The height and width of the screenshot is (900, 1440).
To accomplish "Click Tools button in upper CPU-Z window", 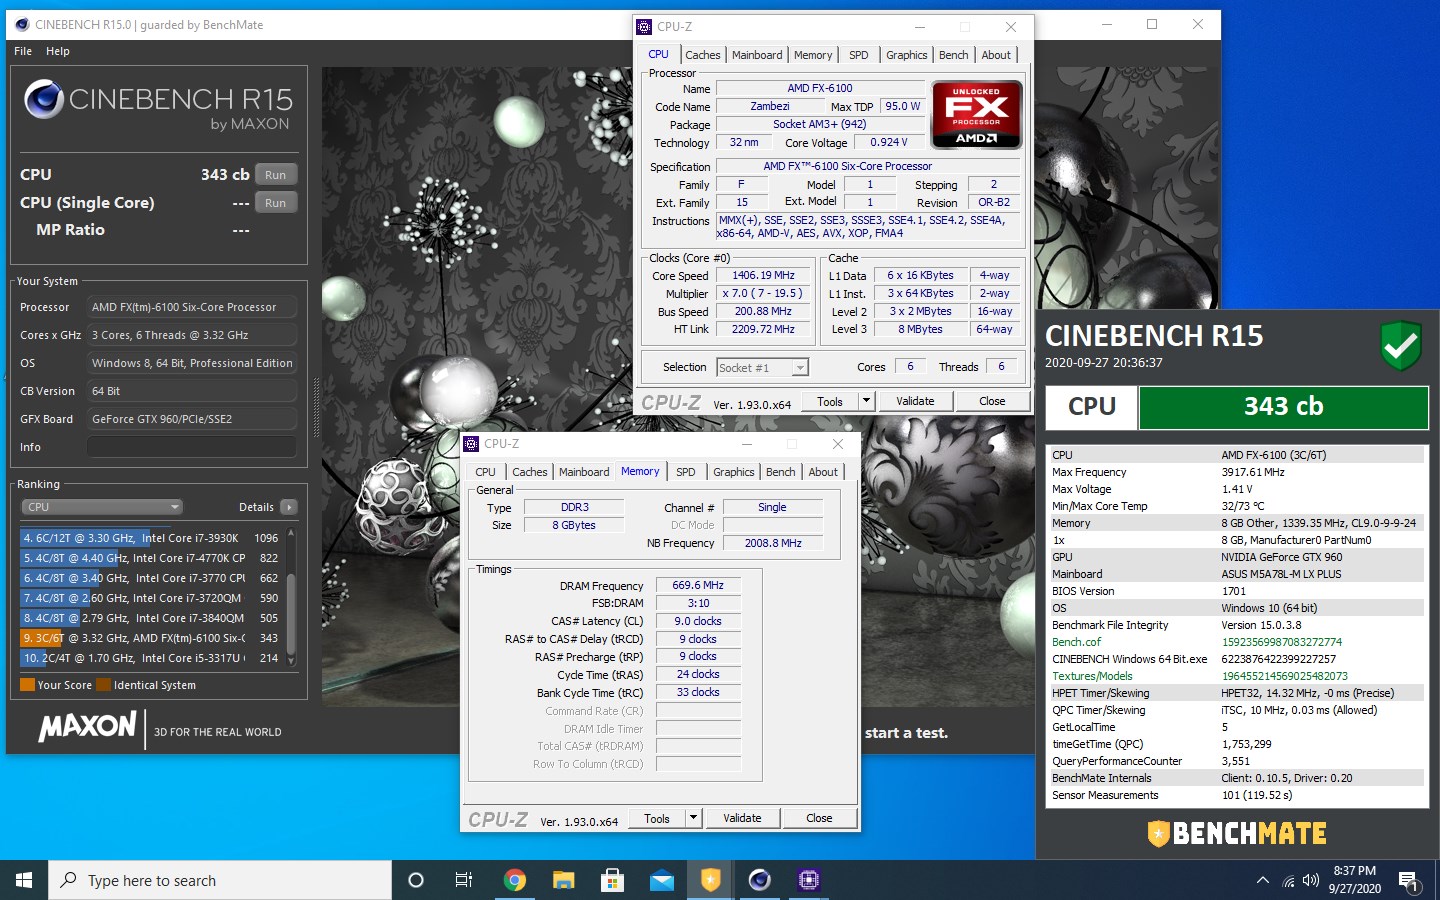I will (830, 401).
